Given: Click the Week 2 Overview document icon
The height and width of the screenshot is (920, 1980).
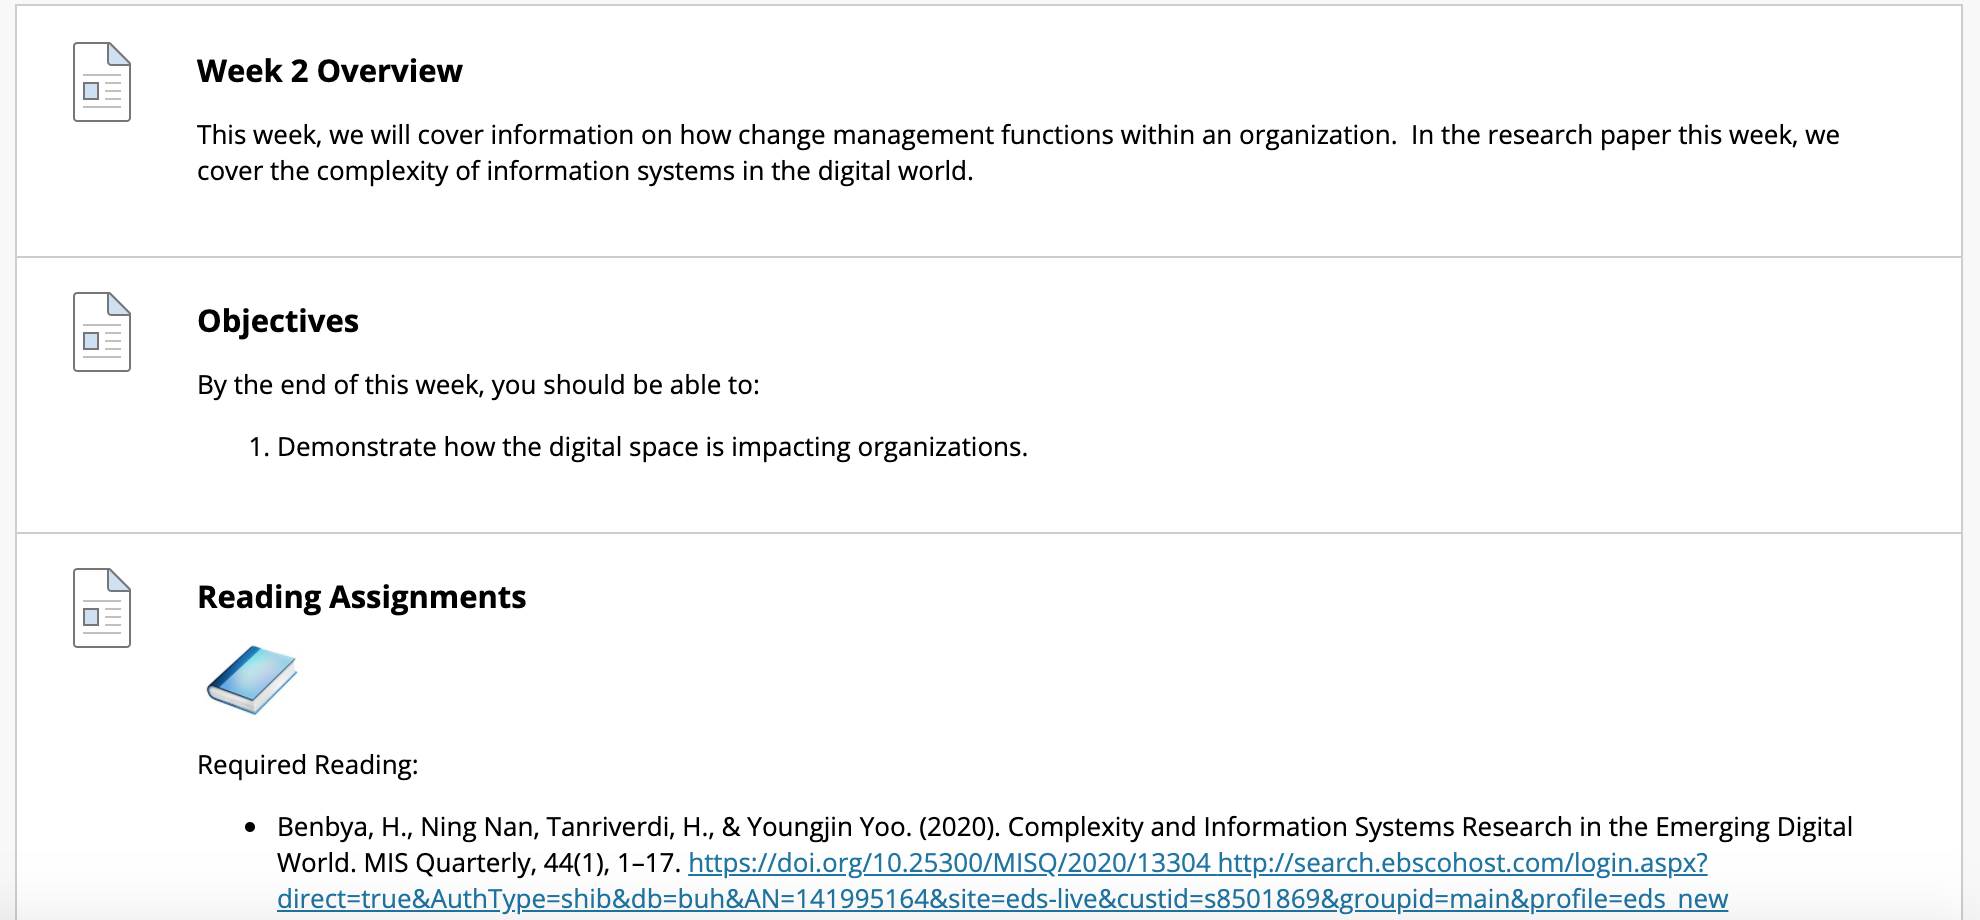Looking at the screenshot, I should click(x=102, y=82).
